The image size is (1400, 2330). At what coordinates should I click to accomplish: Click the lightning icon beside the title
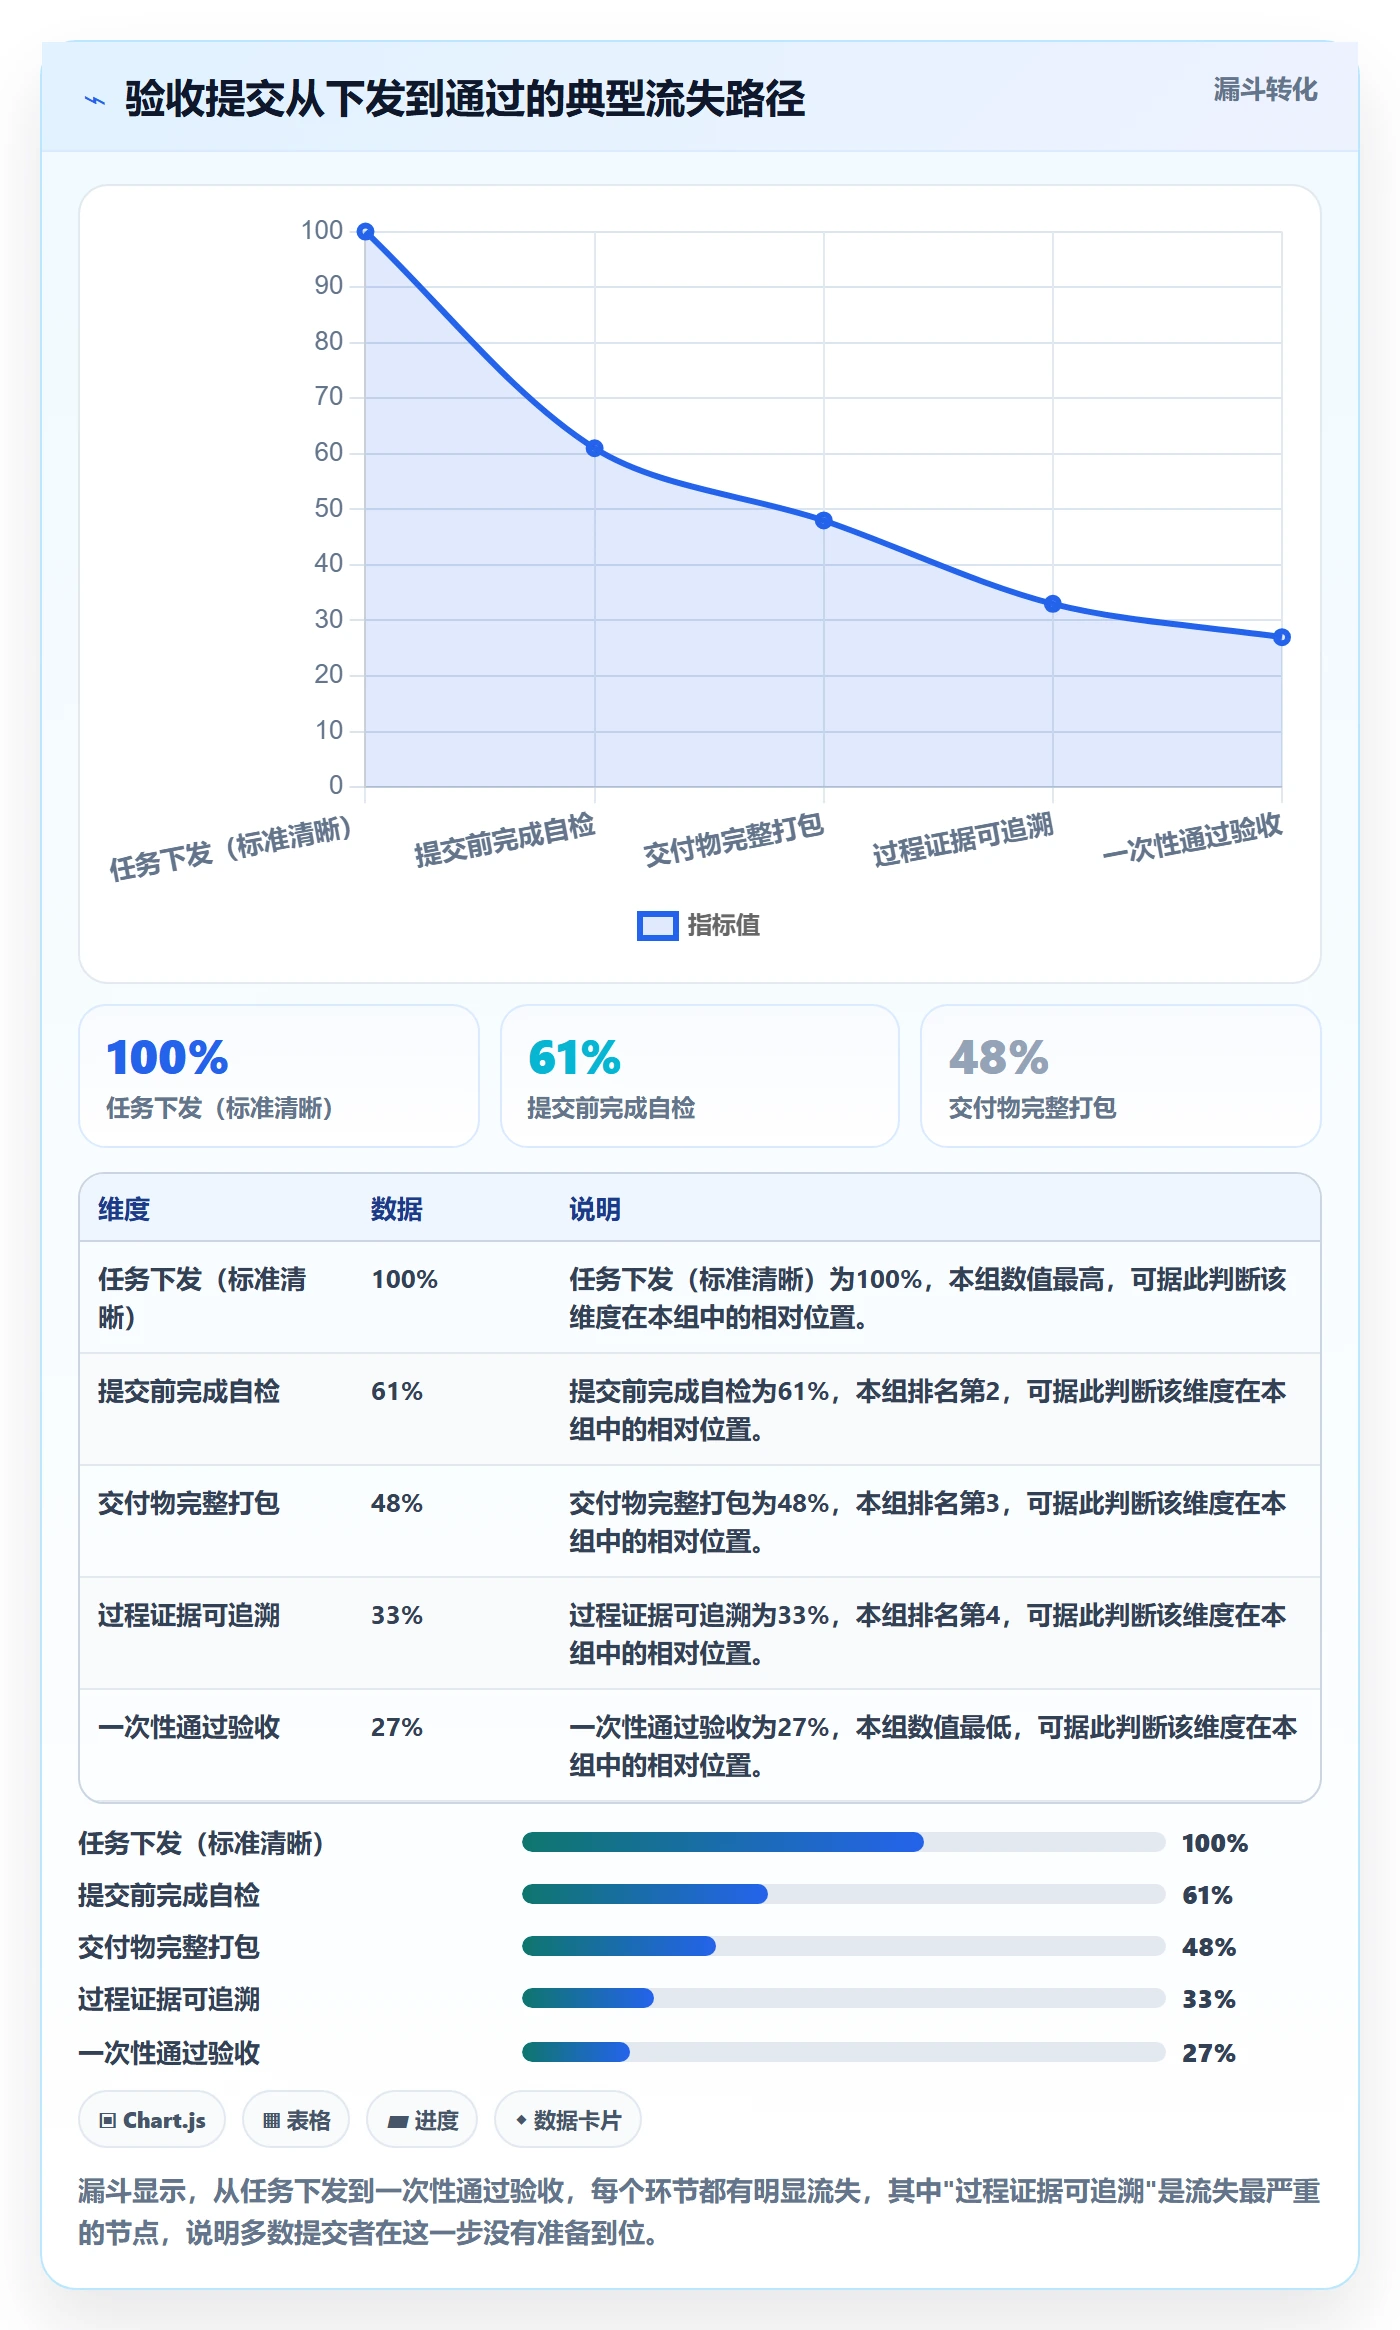[95, 100]
